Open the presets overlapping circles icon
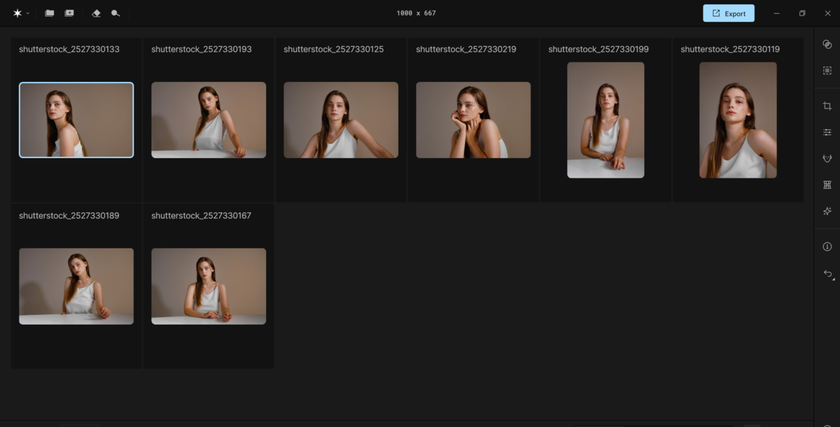This screenshot has height=427, width=840. tap(827, 44)
